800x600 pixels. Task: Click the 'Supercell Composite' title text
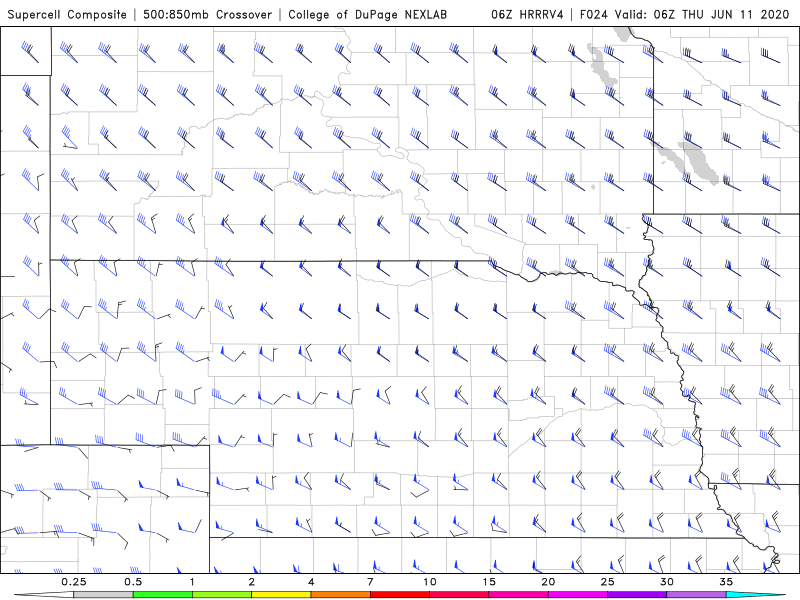pyautogui.click(x=67, y=14)
